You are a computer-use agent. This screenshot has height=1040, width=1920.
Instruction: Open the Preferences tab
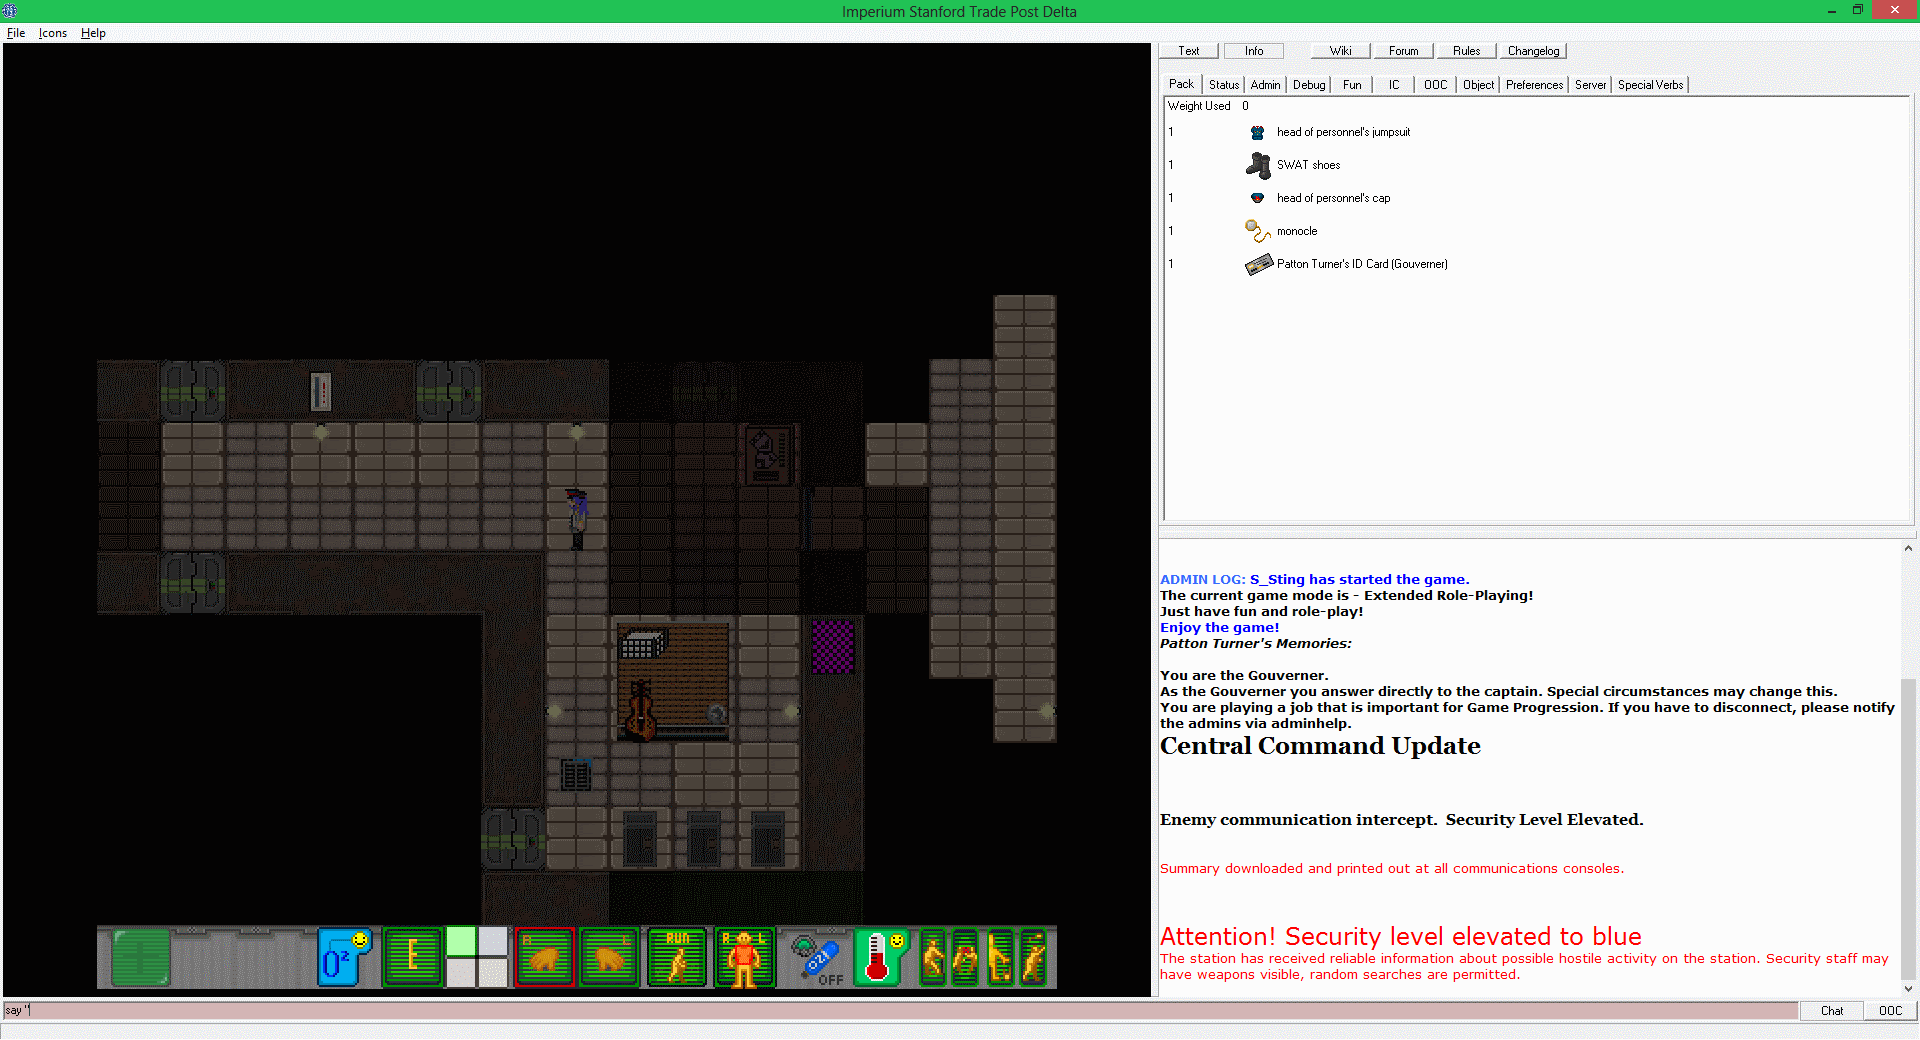point(1534,85)
